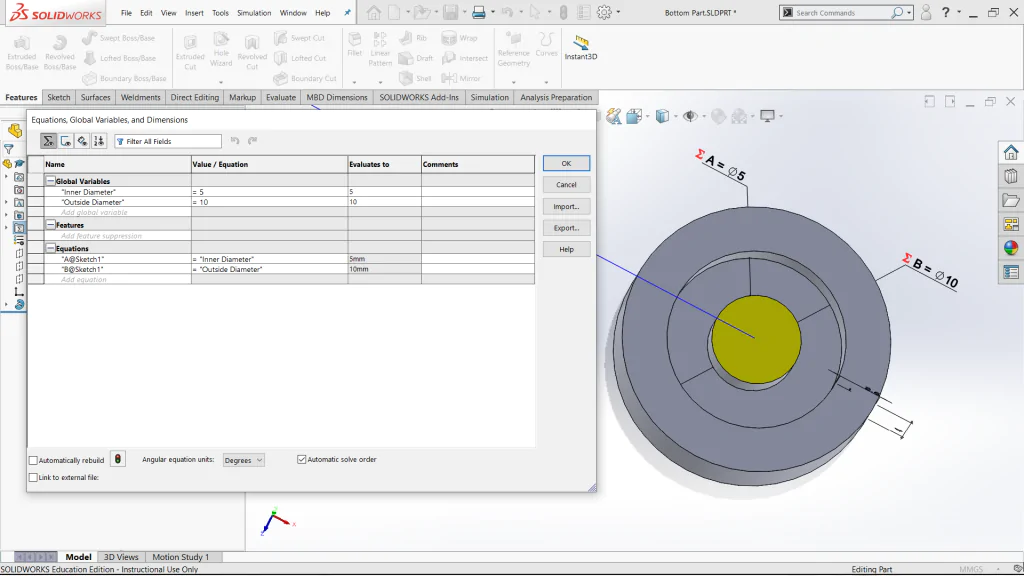Collapse the Equations section
The width and height of the screenshot is (1024, 576).
(50, 248)
